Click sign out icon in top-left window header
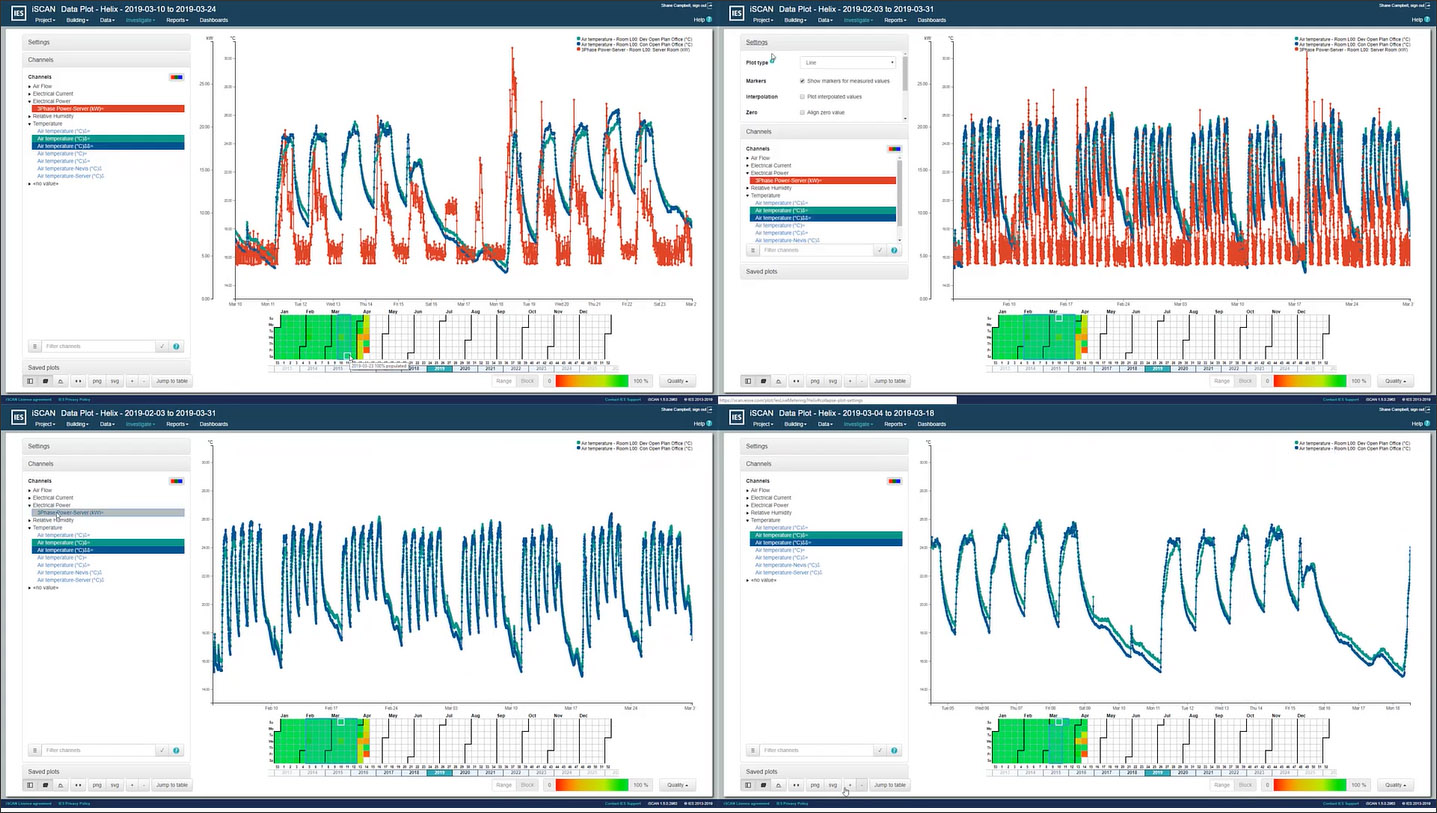 click(708, 6)
